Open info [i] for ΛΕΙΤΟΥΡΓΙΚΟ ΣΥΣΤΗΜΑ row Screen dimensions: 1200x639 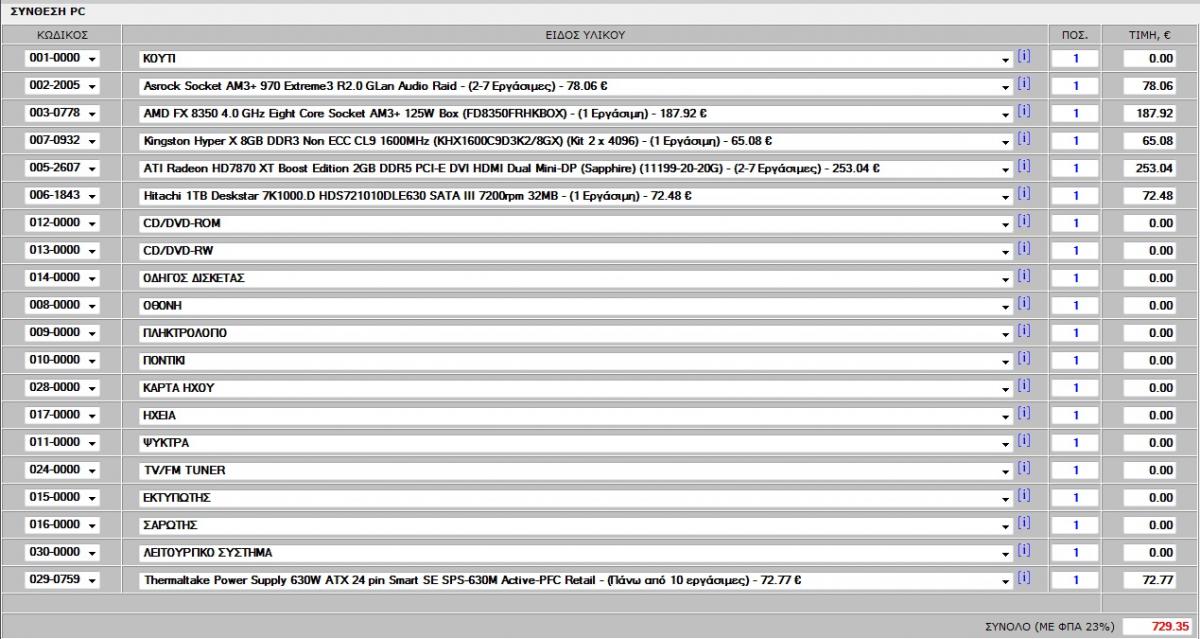[1023, 551]
